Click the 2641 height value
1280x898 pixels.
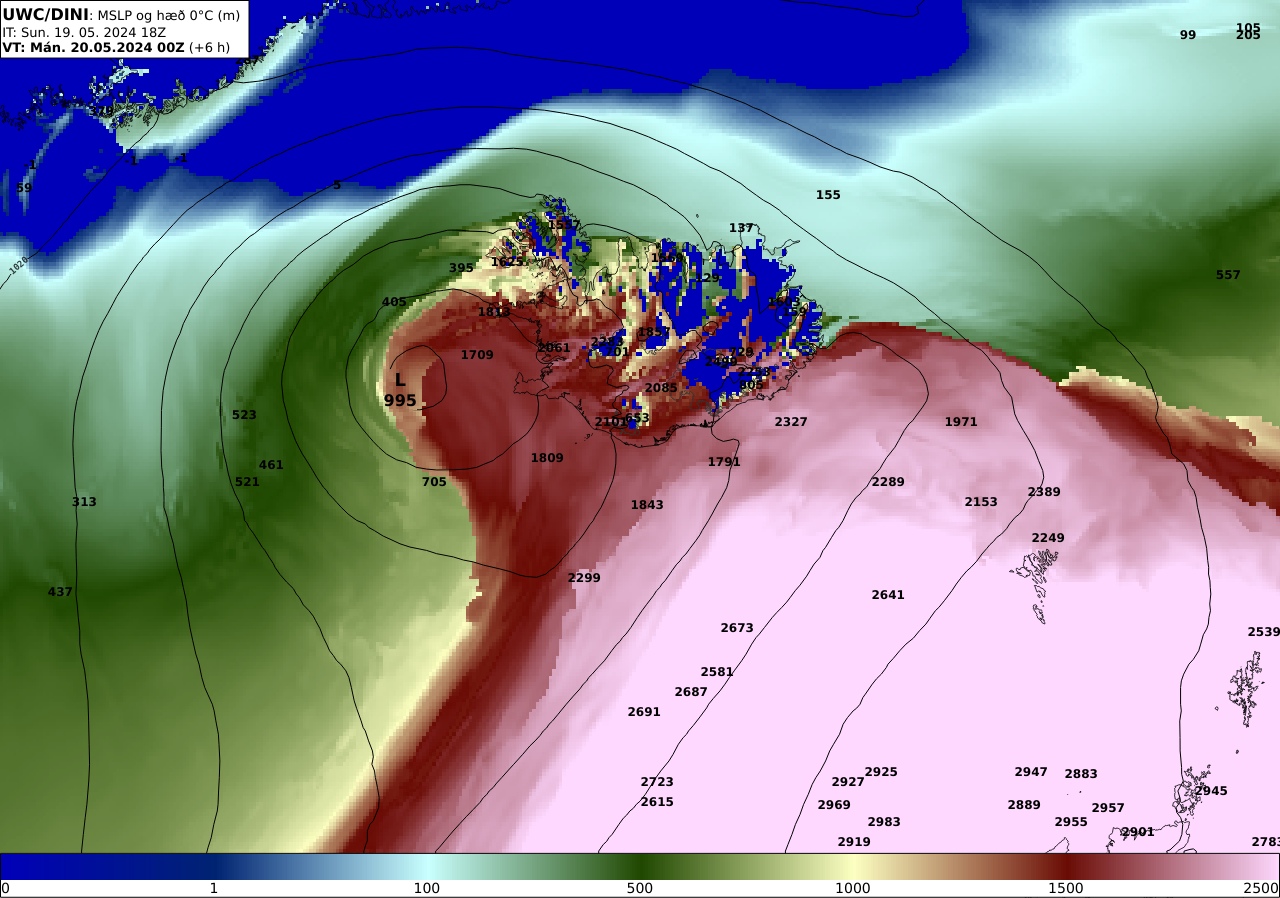click(x=888, y=595)
